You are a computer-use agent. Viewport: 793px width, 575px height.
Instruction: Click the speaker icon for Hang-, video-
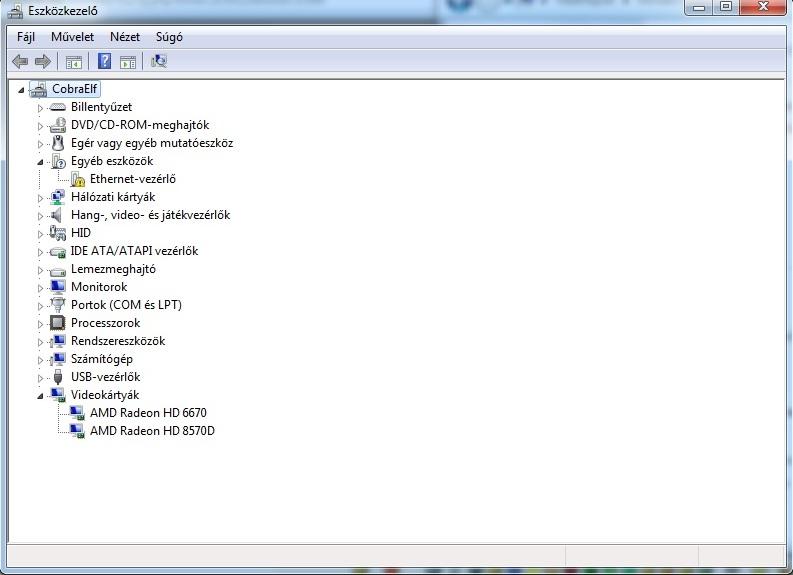coord(57,215)
